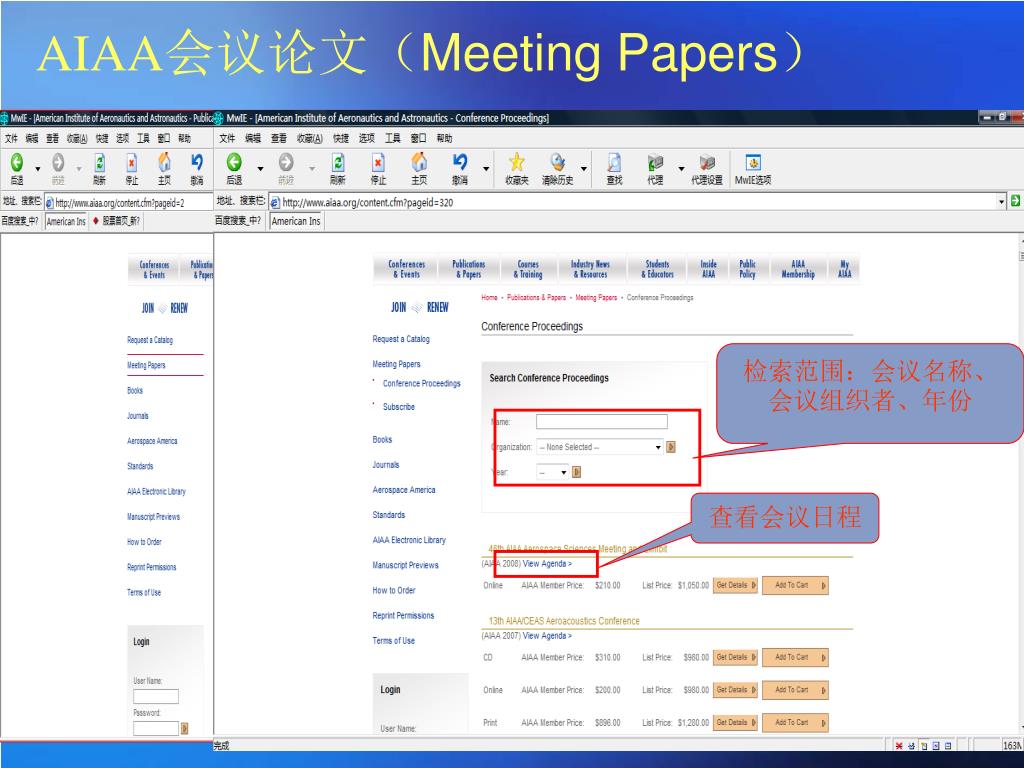
Task: Click Get Details for the Online $200.00 item
Action: (x=735, y=690)
